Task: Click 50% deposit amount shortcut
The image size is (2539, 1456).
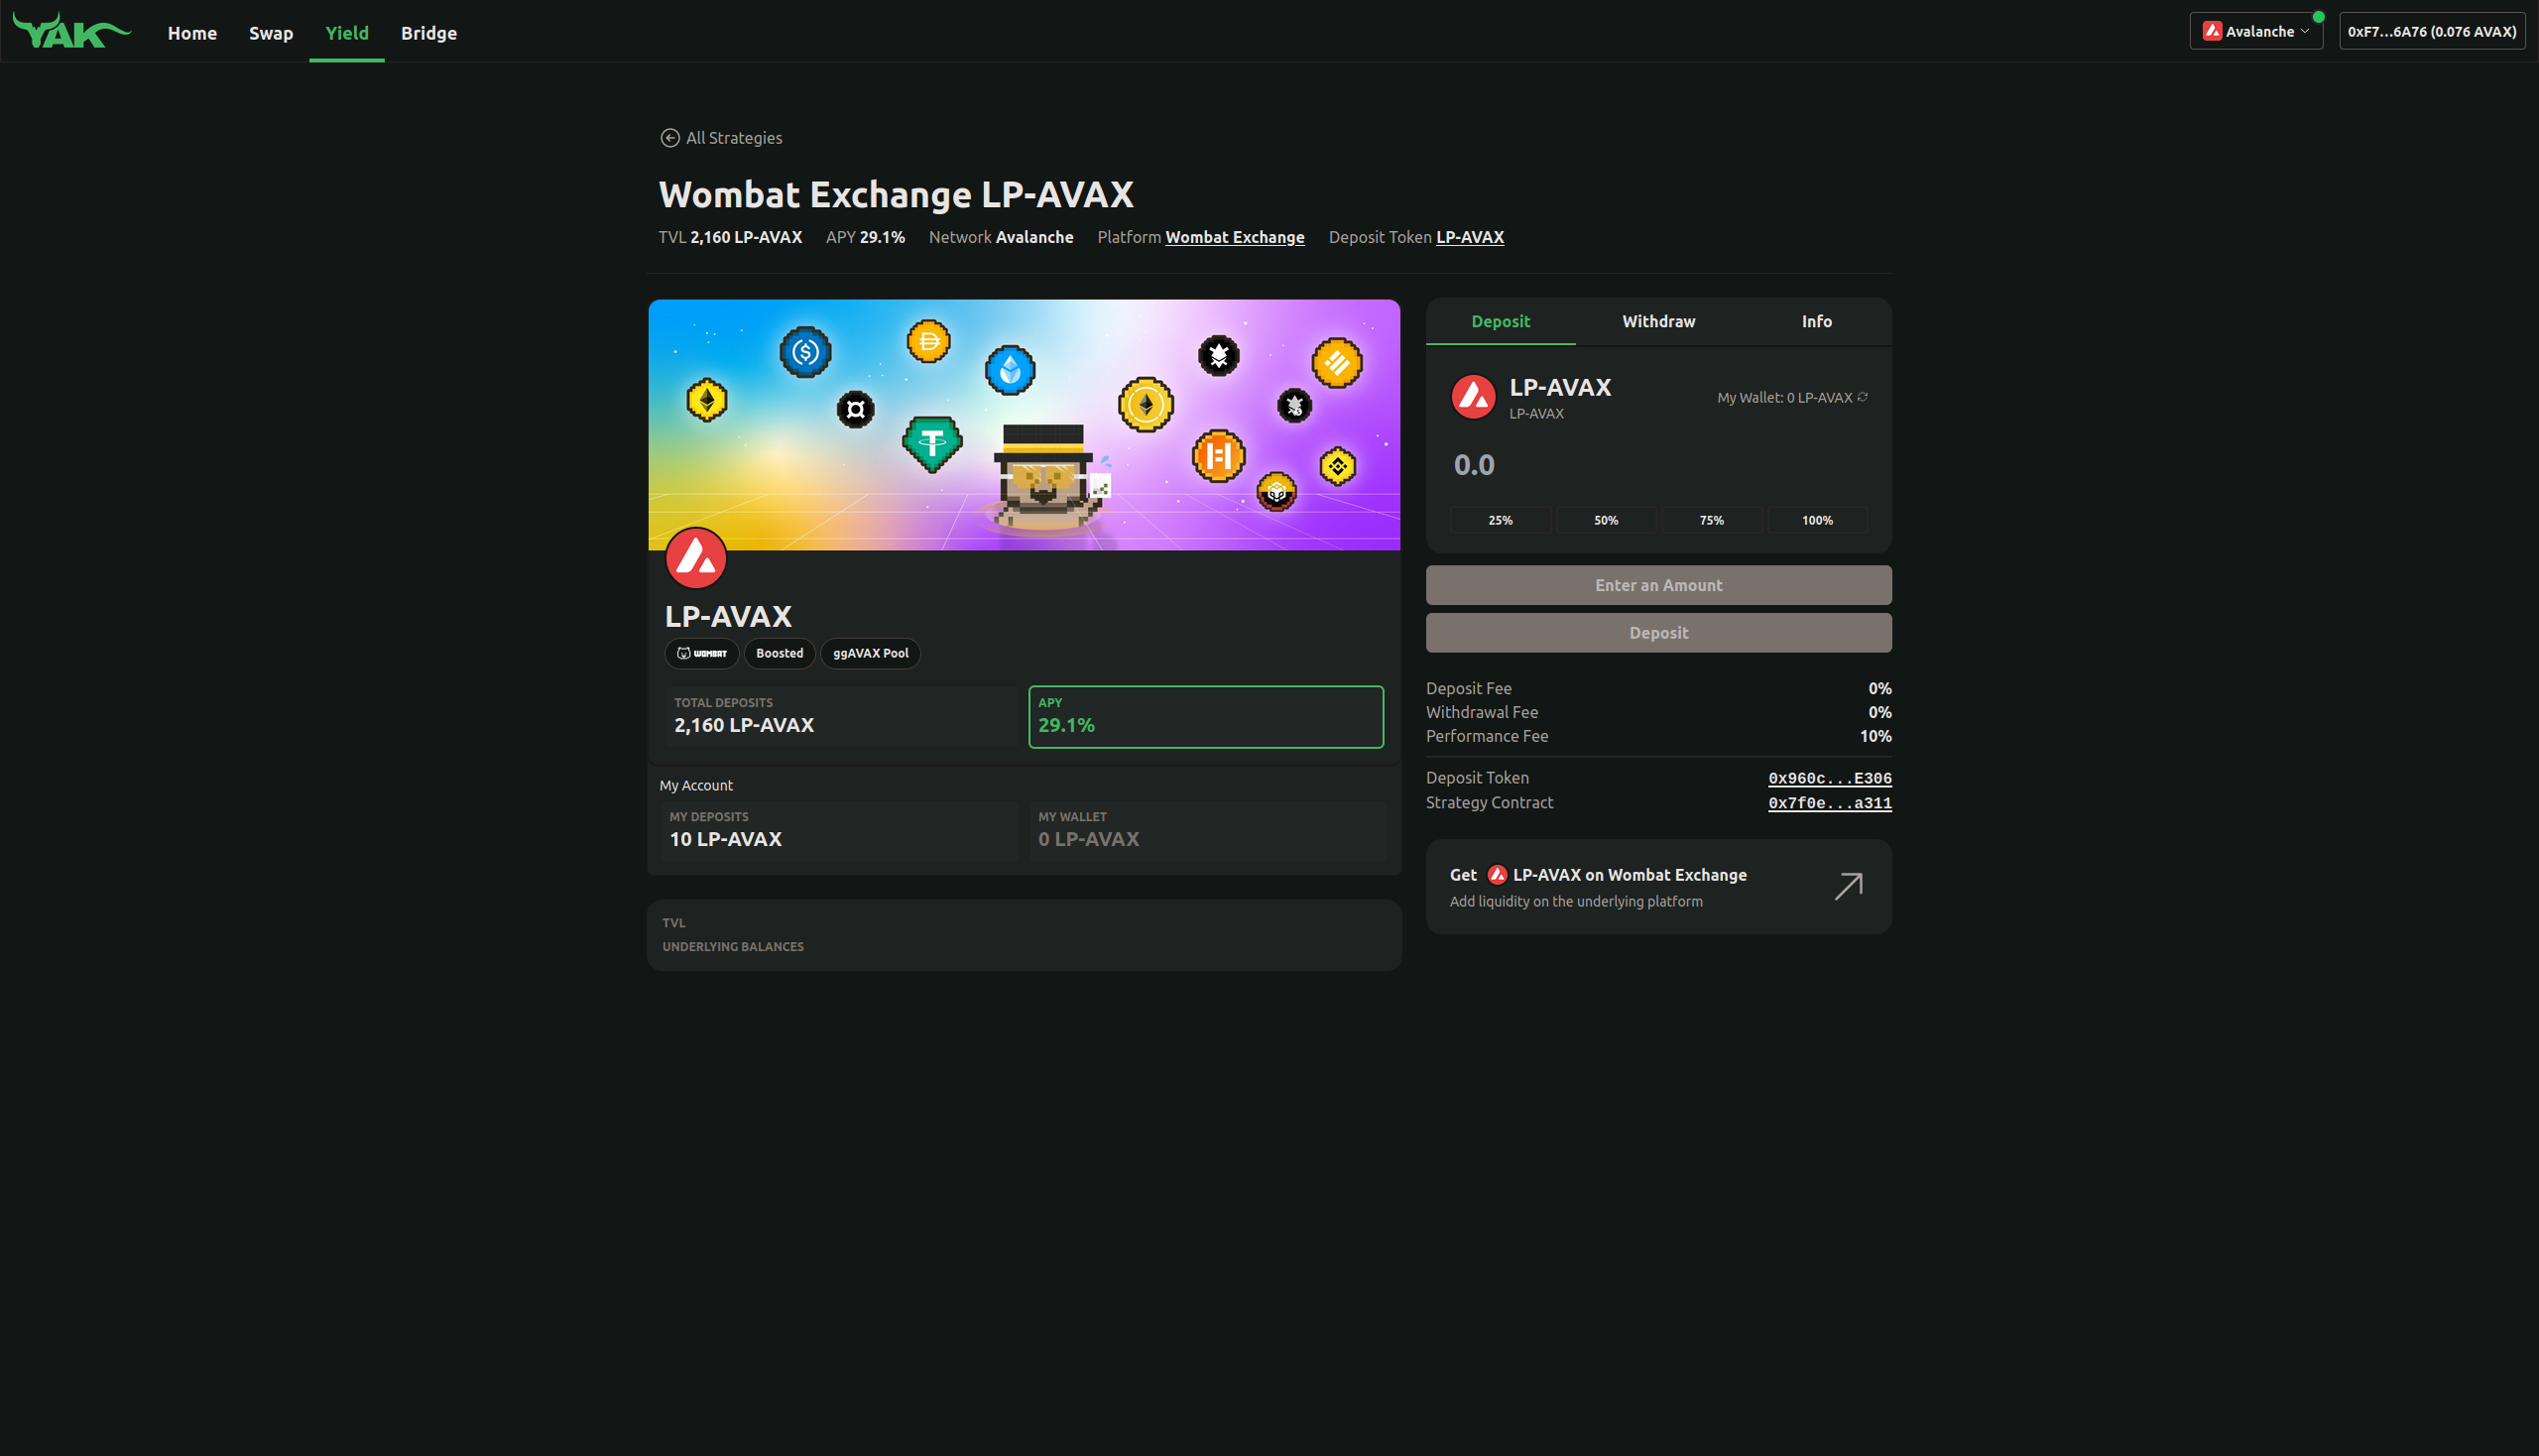Action: click(1606, 520)
